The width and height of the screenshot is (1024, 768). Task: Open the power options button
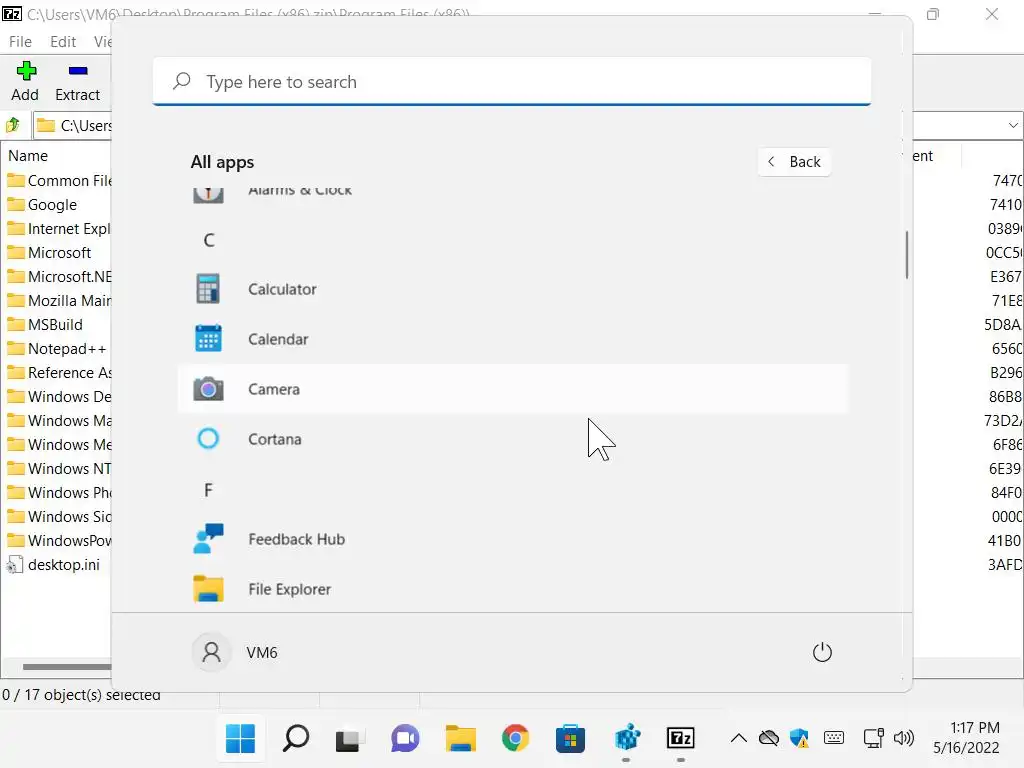coord(822,652)
